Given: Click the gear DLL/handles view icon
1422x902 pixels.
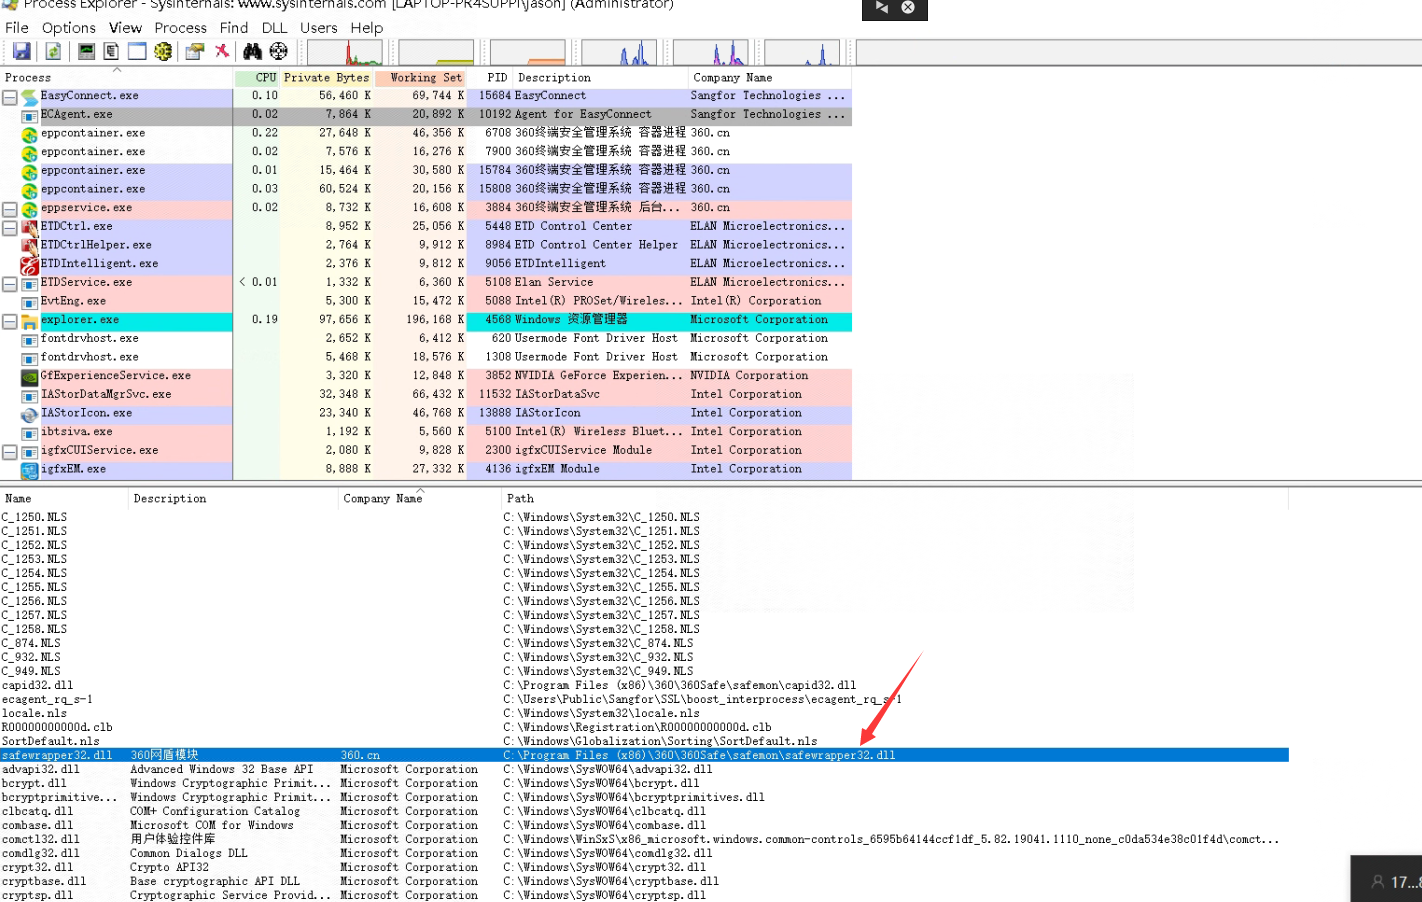Looking at the screenshot, I should click(163, 51).
